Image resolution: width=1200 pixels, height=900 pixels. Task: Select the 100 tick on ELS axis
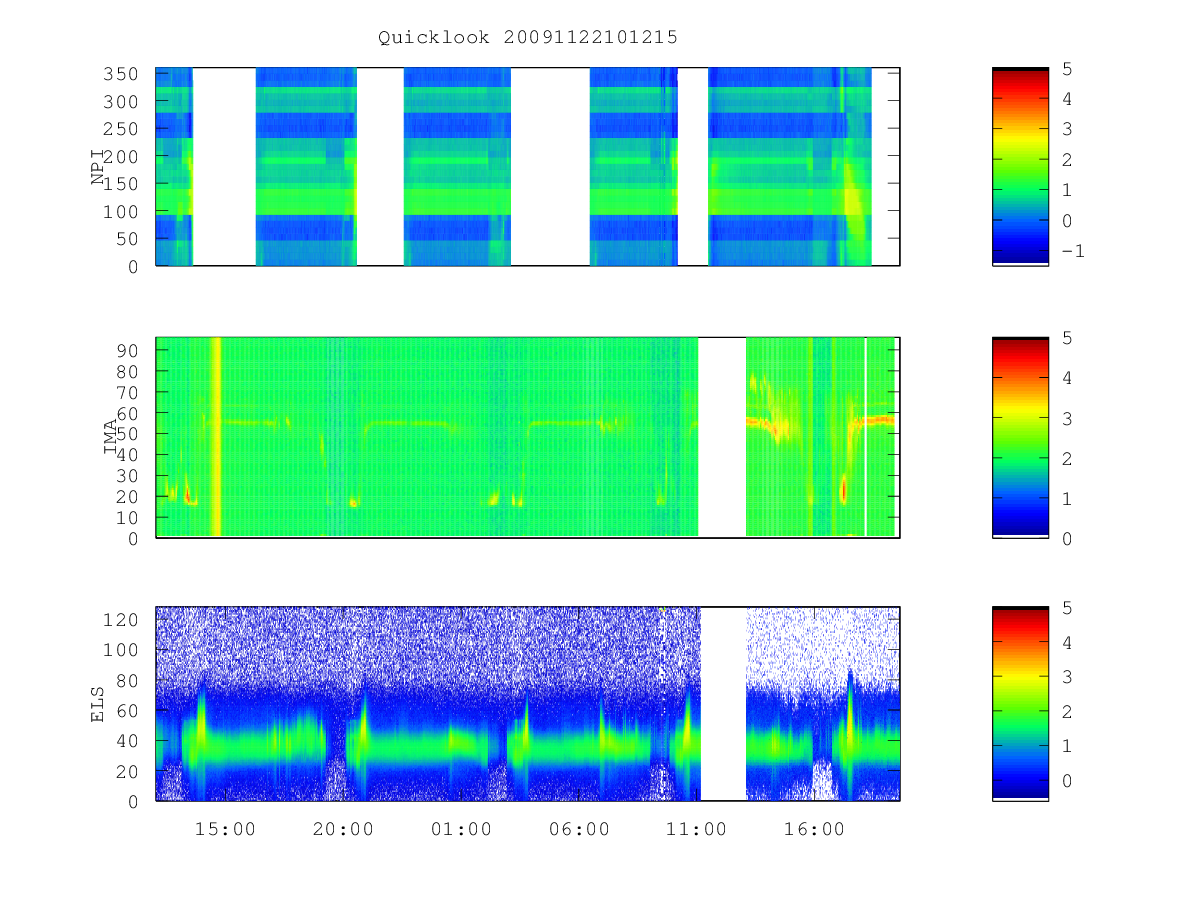[x=122, y=650]
